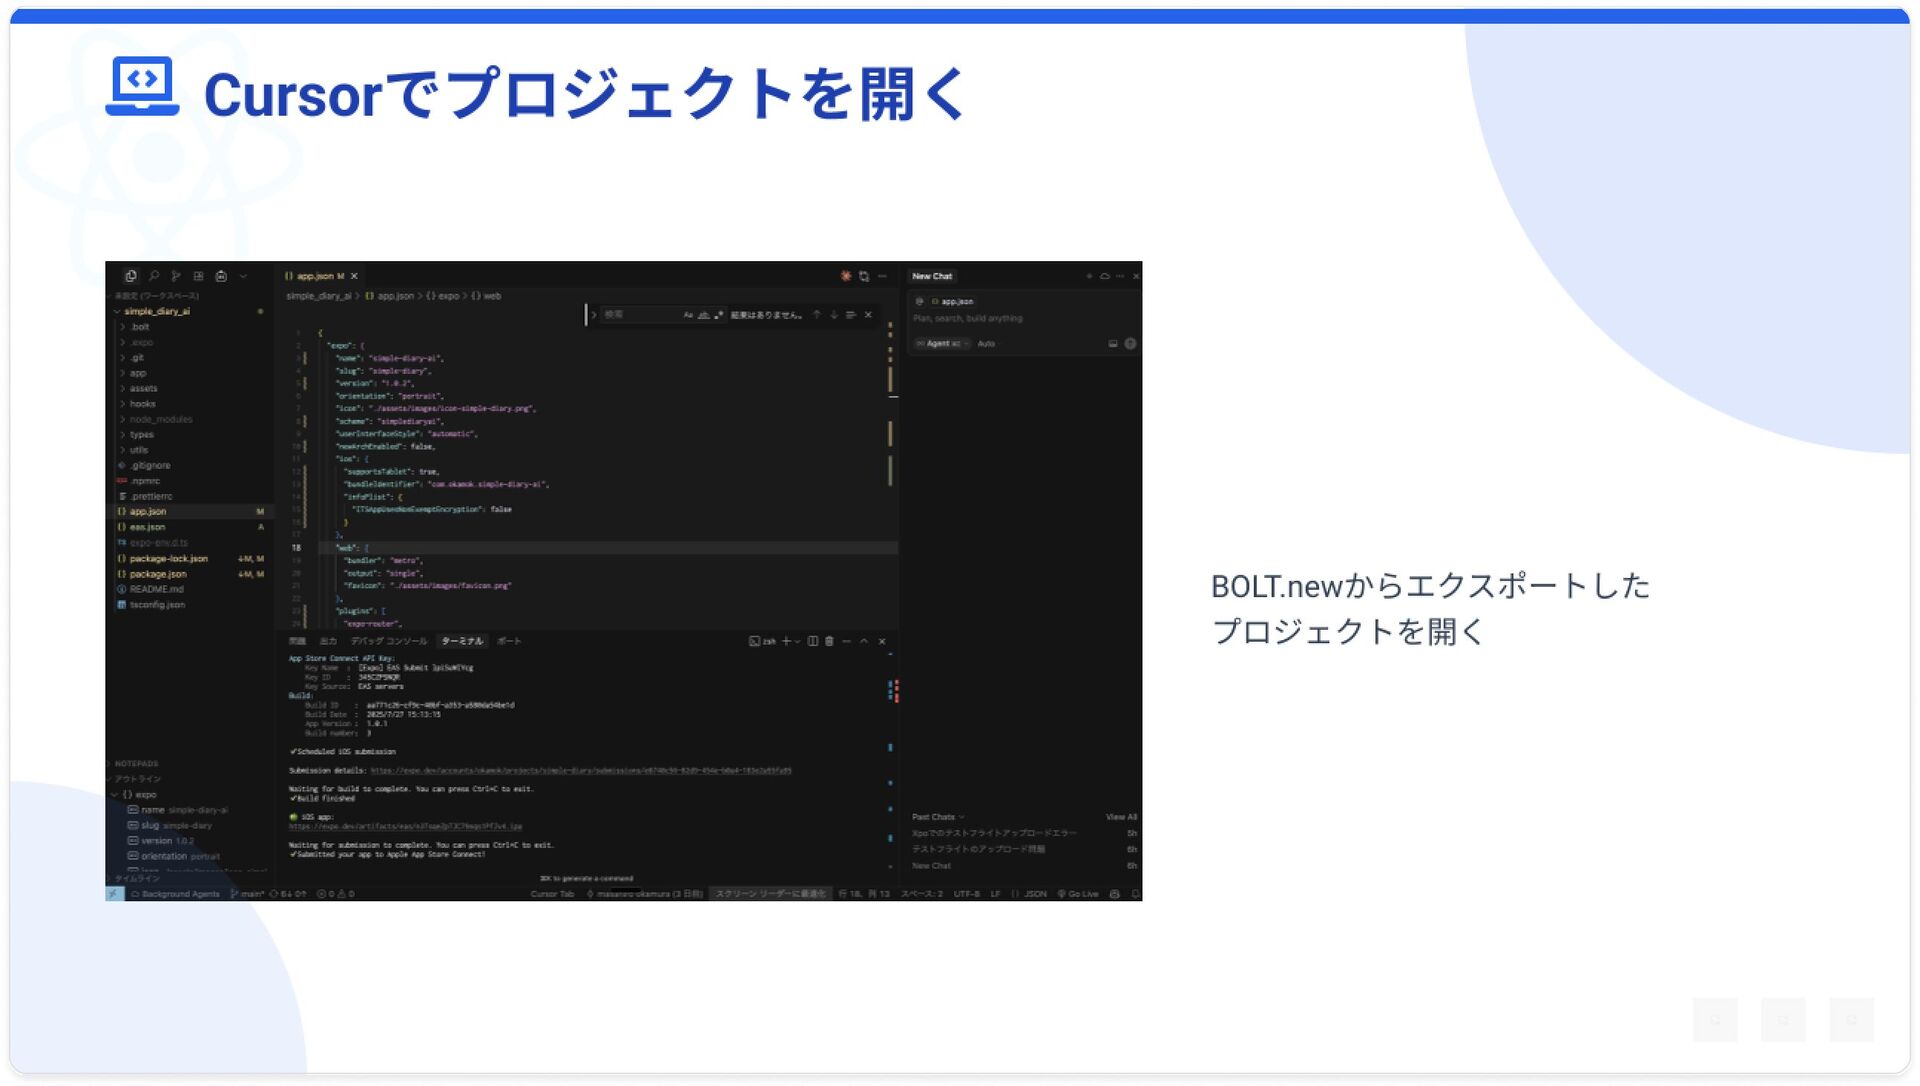Close the find widget
The image size is (1920, 1086).
(x=868, y=315)
